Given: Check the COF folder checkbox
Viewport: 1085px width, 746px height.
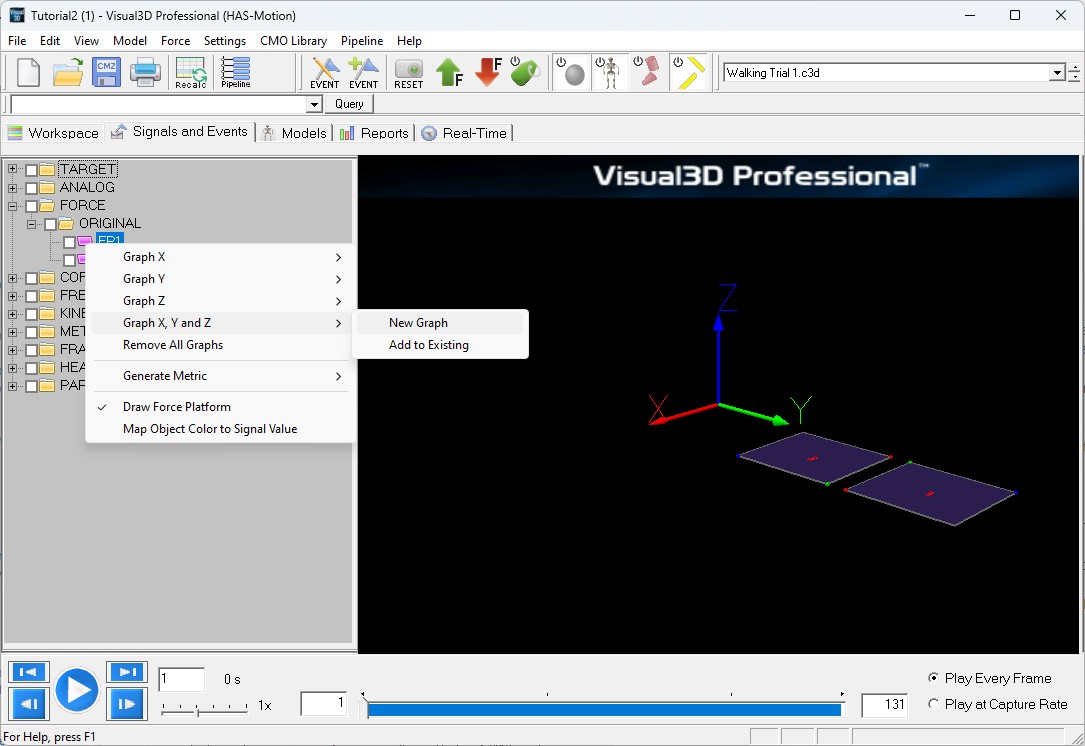Looking at the screenshot, I should click(x=31, y=278).
